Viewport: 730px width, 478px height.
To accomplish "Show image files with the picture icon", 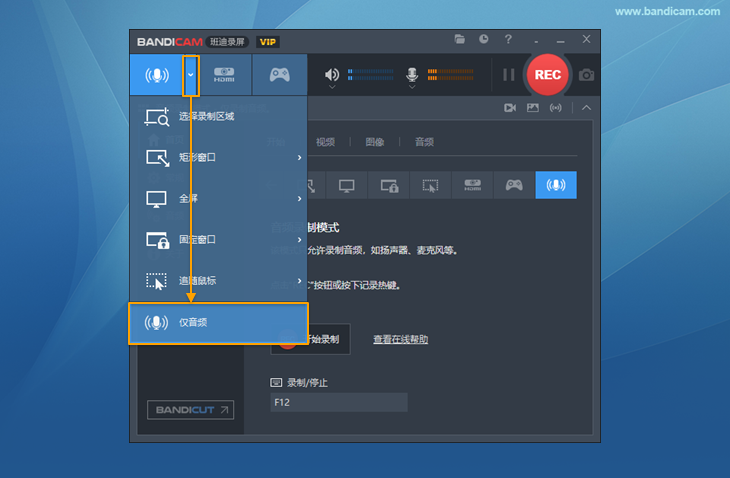I will pos(533,108).
